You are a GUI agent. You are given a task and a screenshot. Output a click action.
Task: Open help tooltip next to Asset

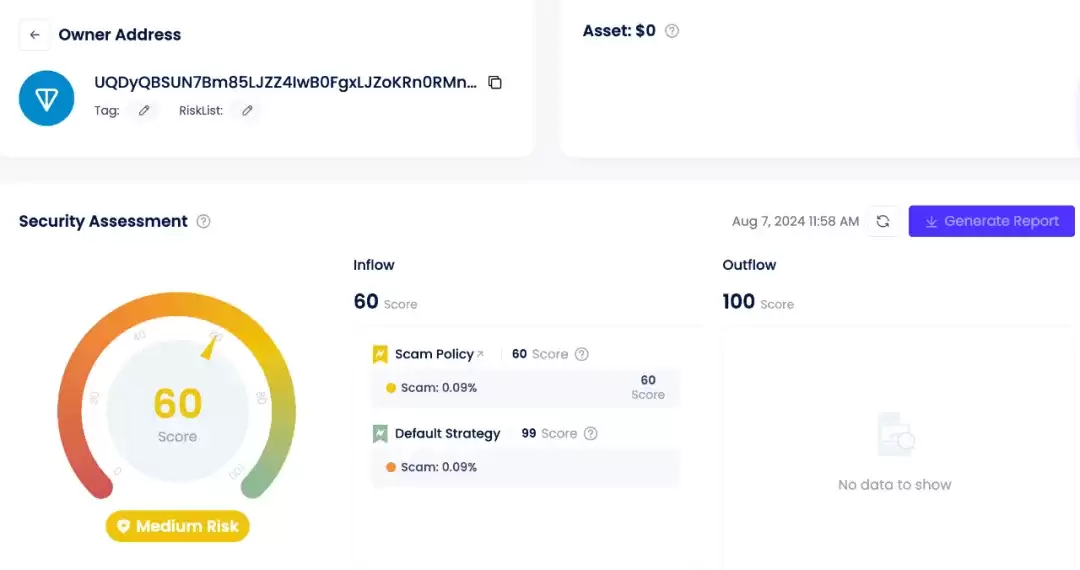tap(672, 31)
